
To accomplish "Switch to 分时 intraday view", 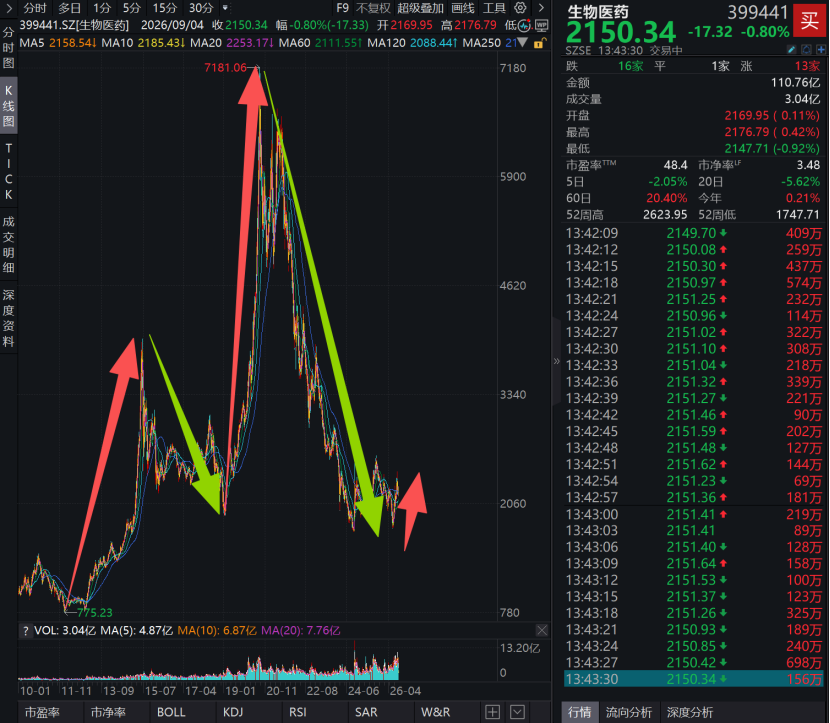I will click(x=35, y=8).
